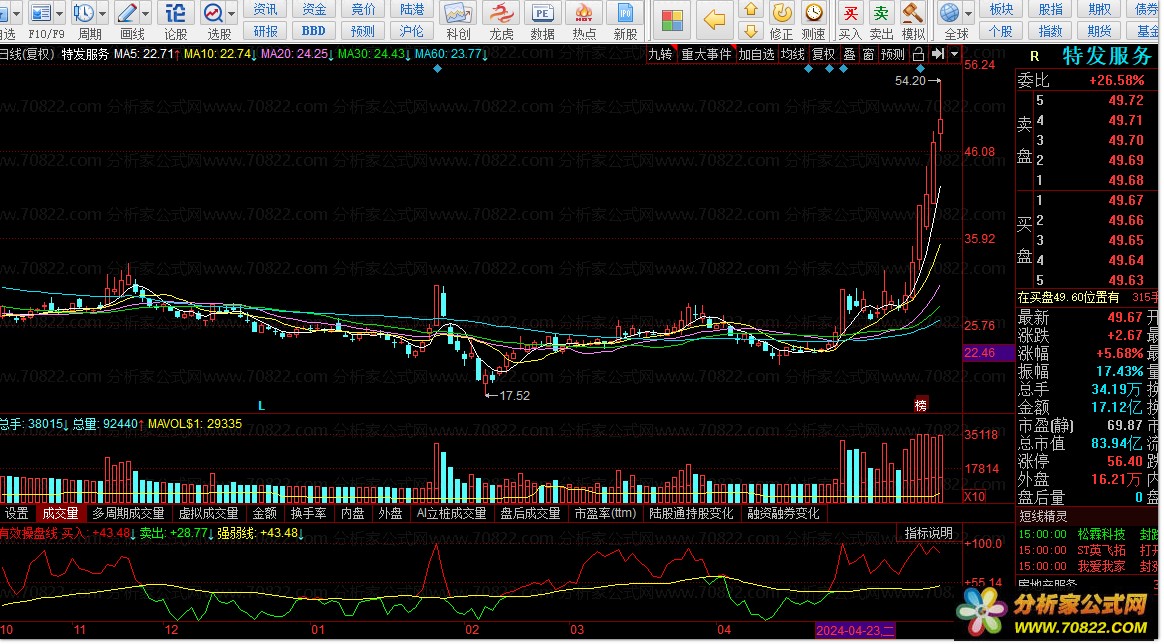
Task: Click the red 买入 buy icon
Action: click(850, 13)
